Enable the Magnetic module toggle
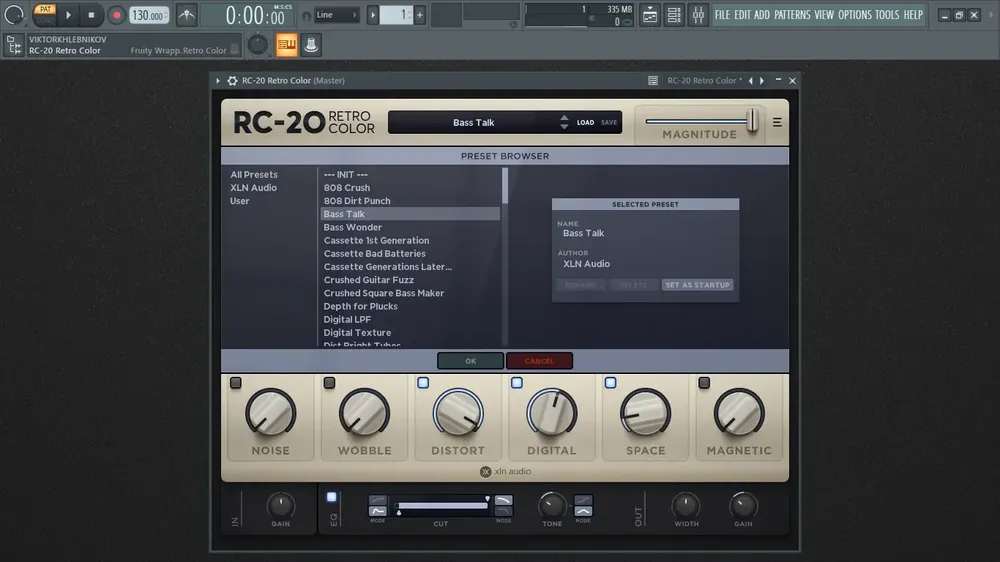 [x=704, y=383]
